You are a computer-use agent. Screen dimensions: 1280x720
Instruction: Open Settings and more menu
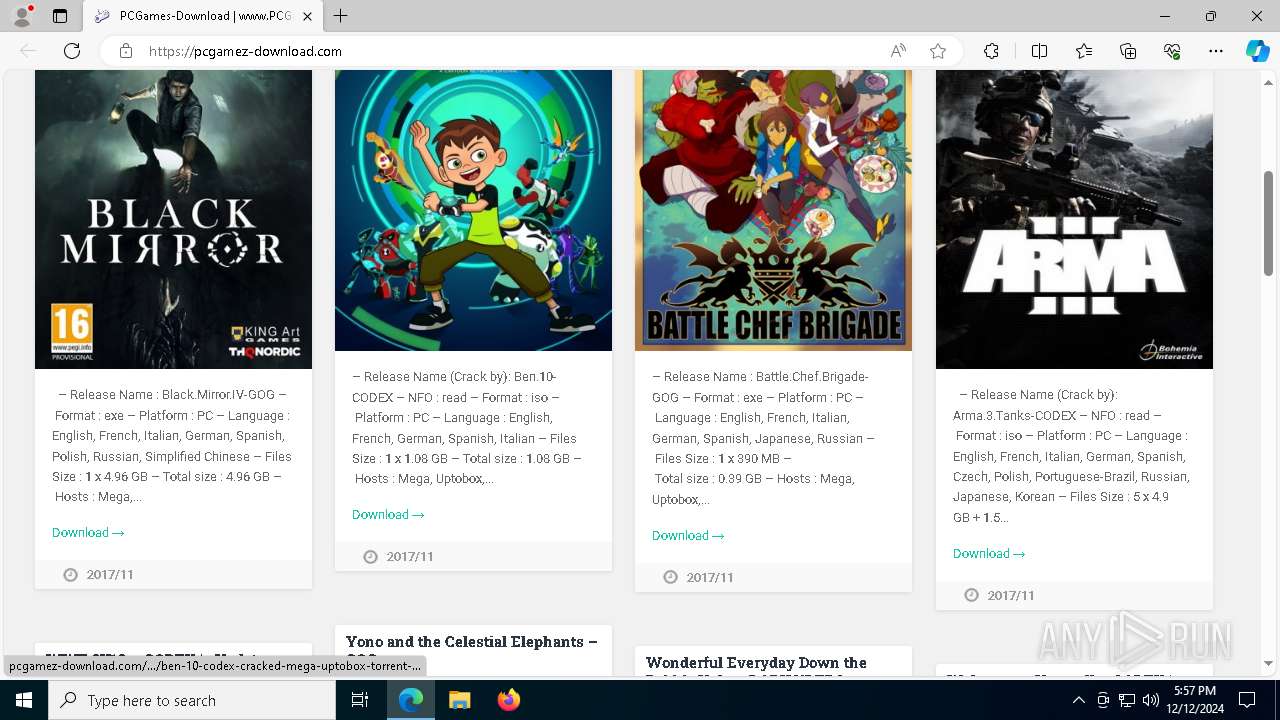pyautogui.click(x=1216, y=51)
